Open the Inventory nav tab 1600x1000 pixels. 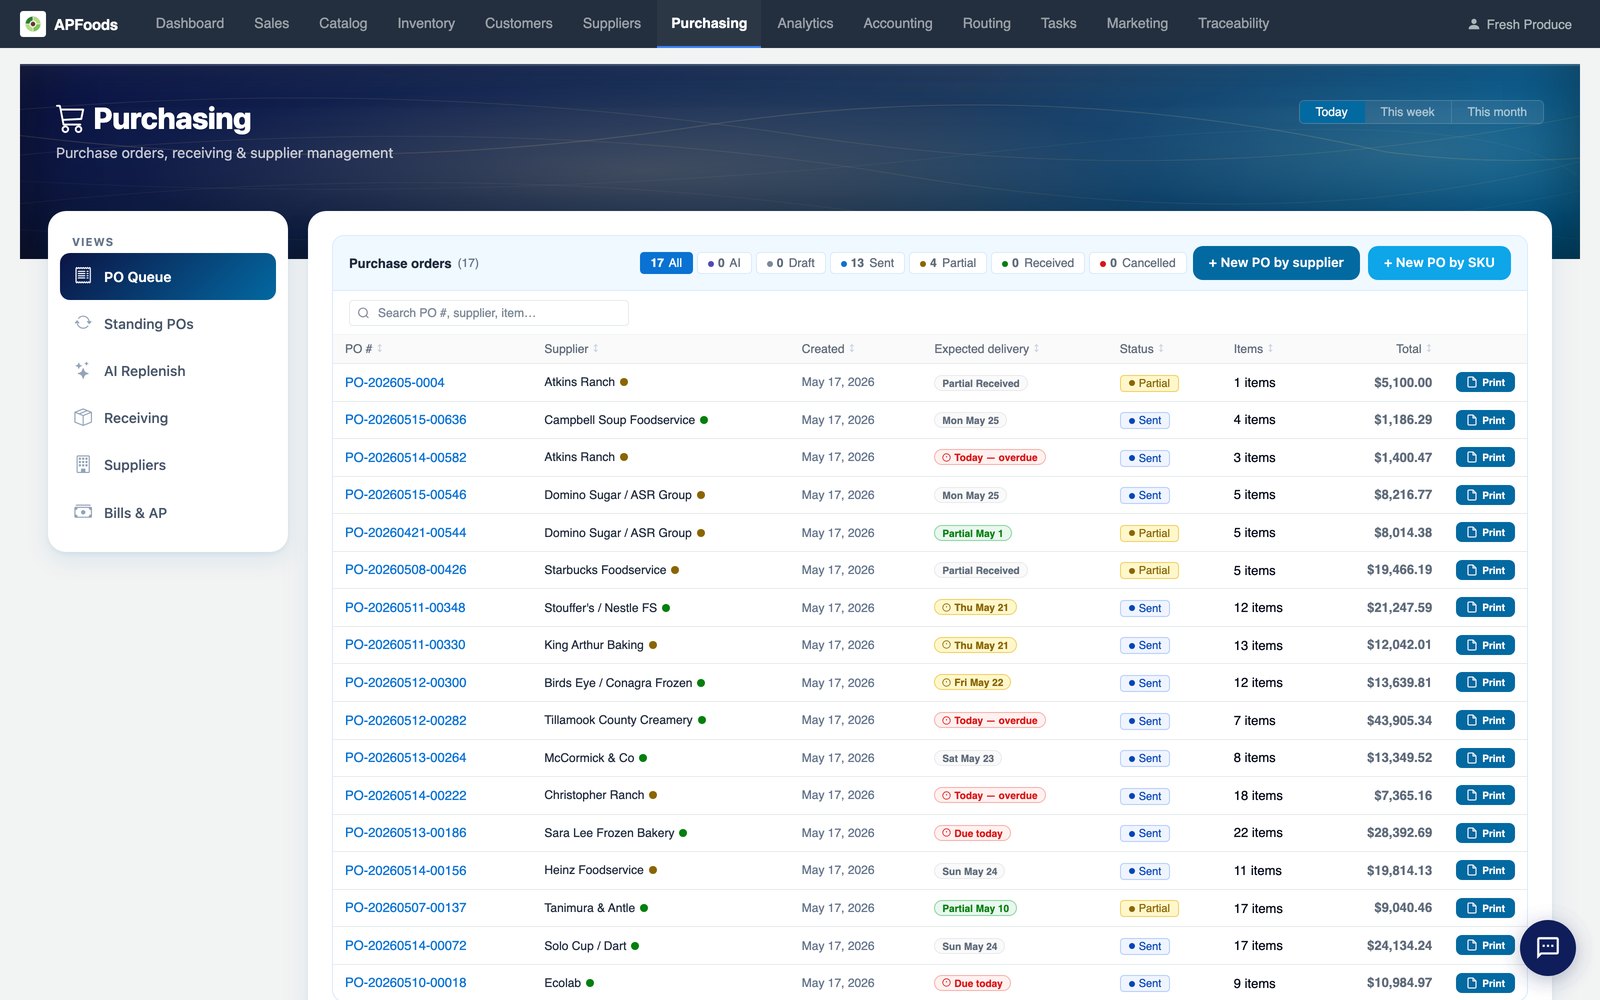426,23
